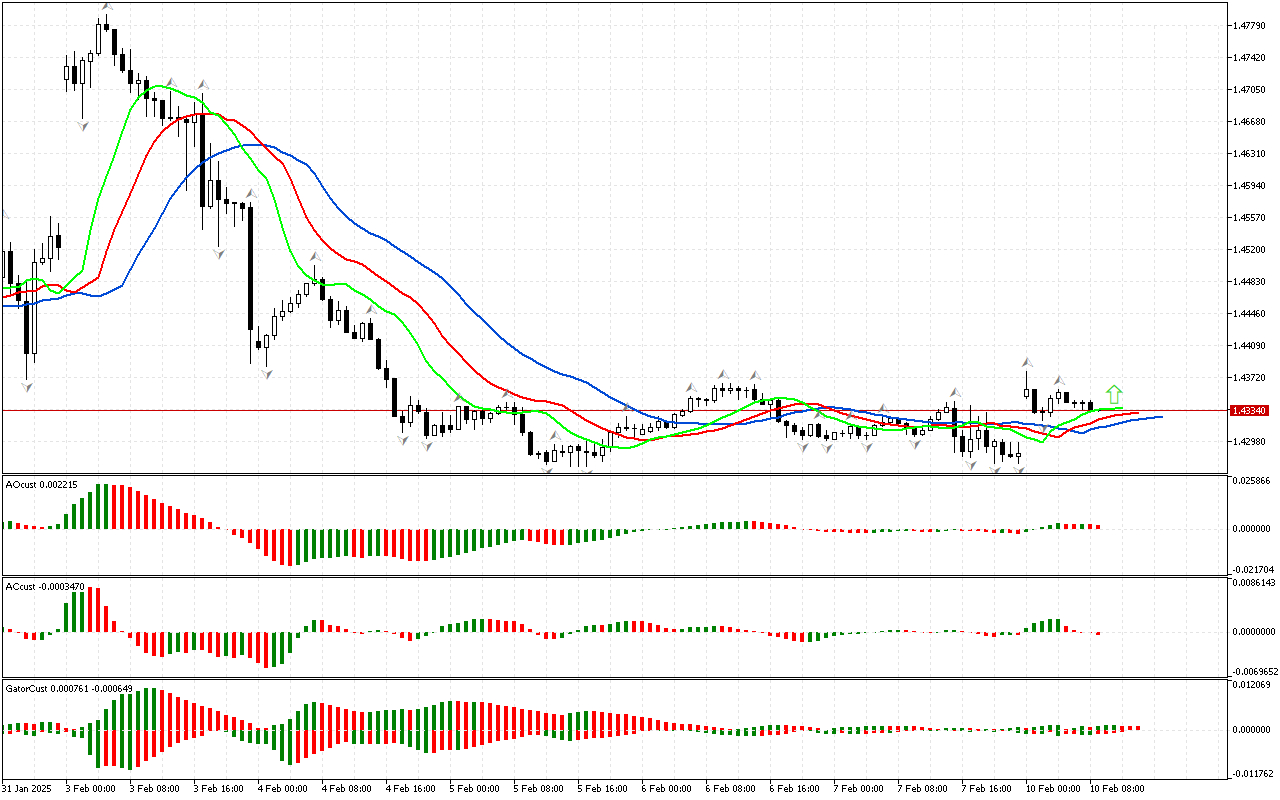1280x800 pixels.
Task: Click the 4 Feb 16:00 time label
Action: [x=410, y=789]
